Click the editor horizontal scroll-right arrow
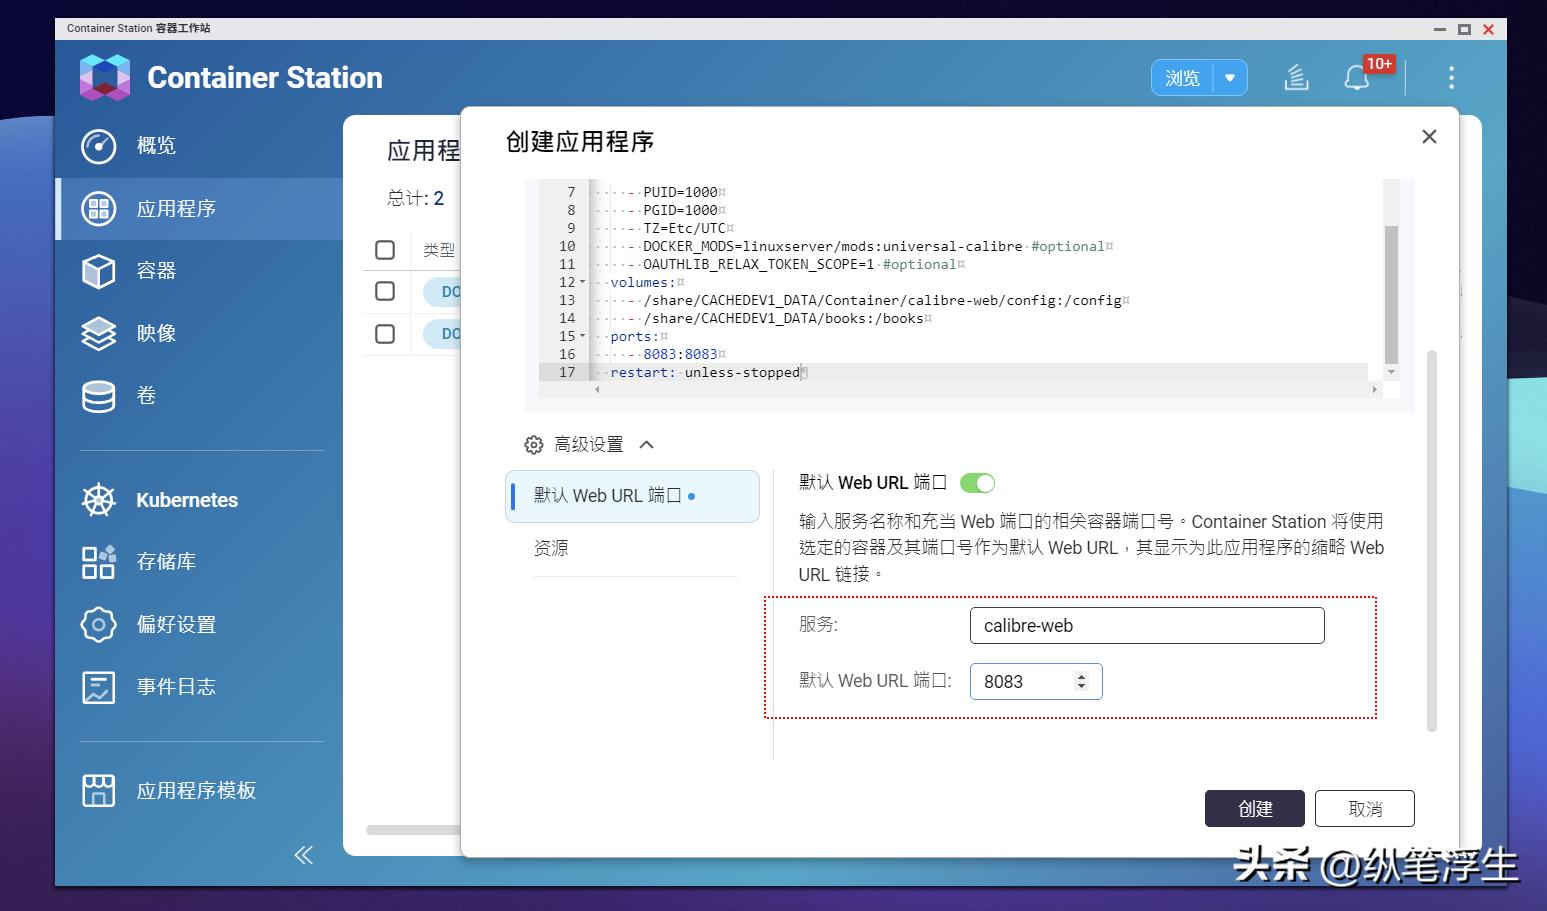This screenshot has width=1547, height=911. tap(1375, 389)
